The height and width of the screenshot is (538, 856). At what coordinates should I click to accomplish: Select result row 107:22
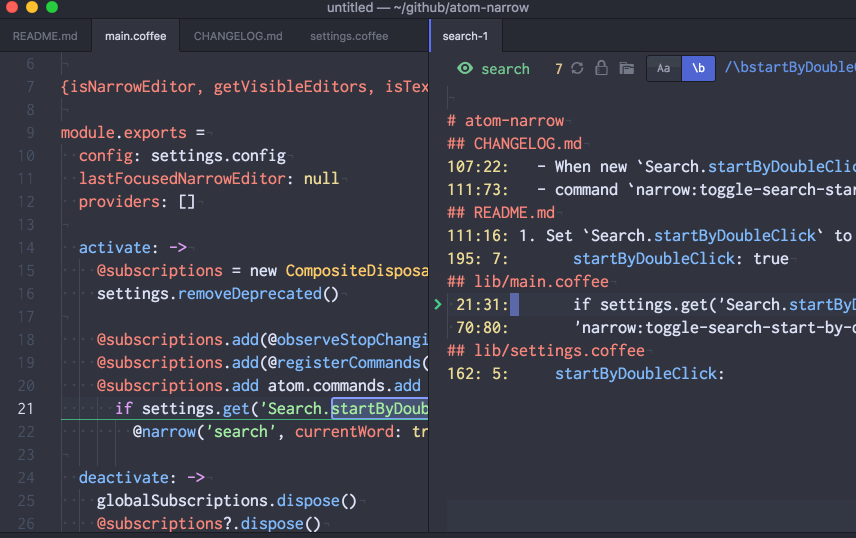(x=651, y=167)
